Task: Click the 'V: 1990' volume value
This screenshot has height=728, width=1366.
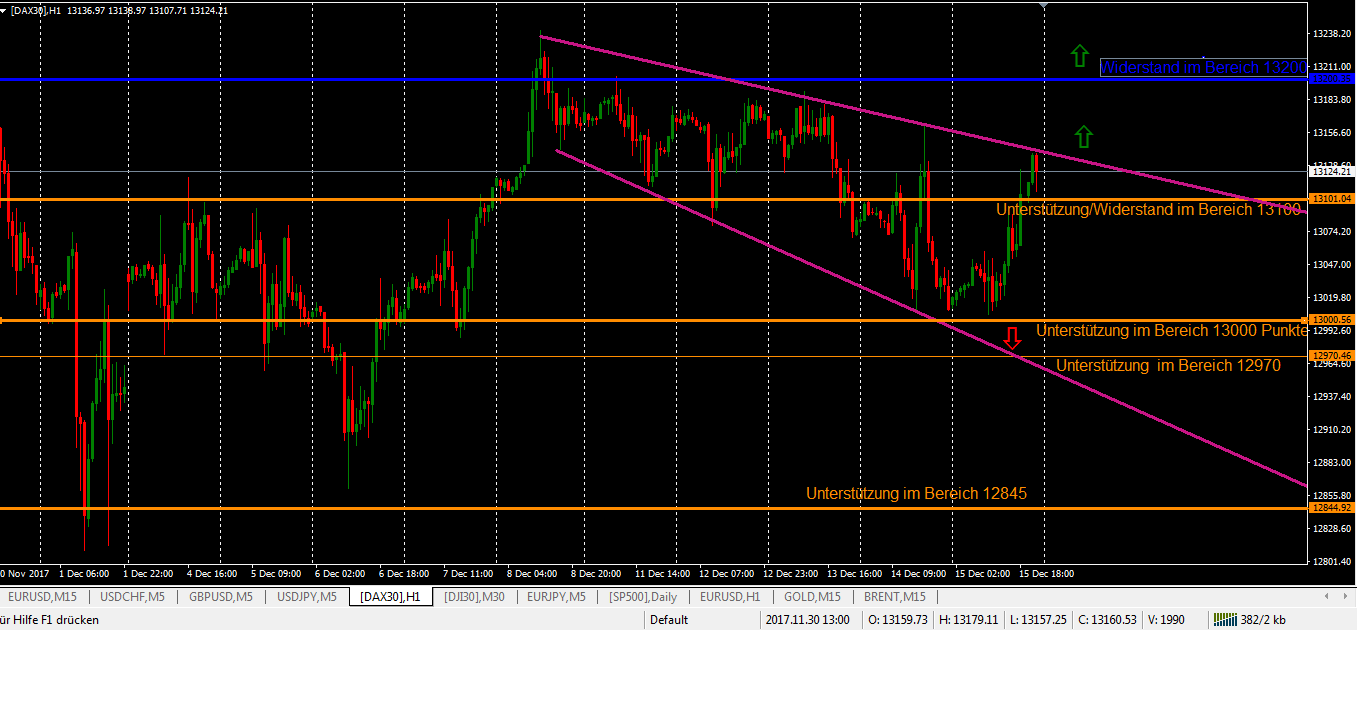Action: point(1166,620)
